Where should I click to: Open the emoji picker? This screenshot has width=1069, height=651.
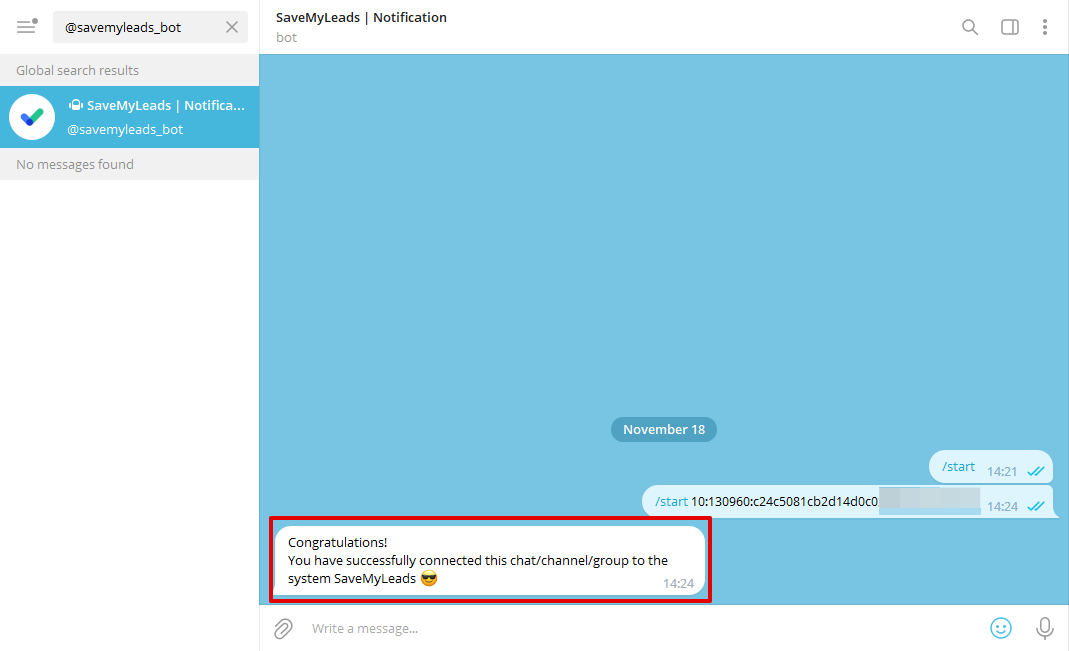coord(1000,628)
